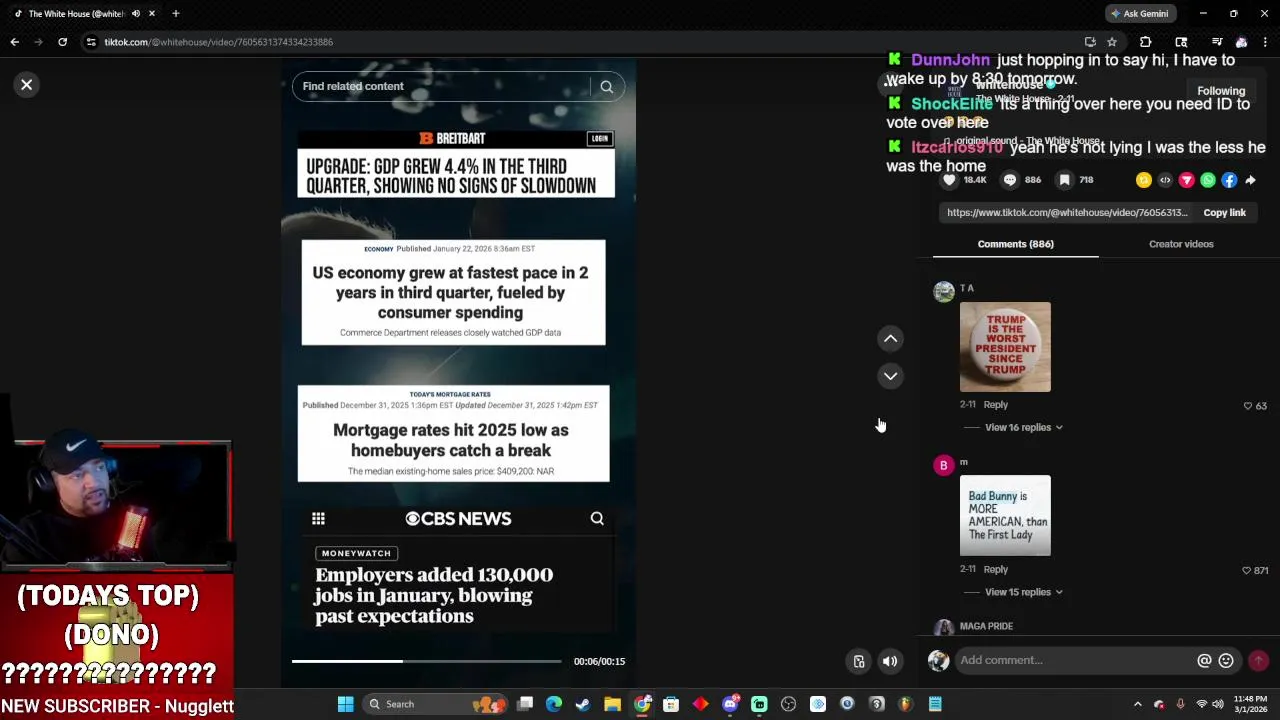Open original sound - The White House link
Image resolution: width=1280 pixels, height=720 pixels.
coord(1026,141)
